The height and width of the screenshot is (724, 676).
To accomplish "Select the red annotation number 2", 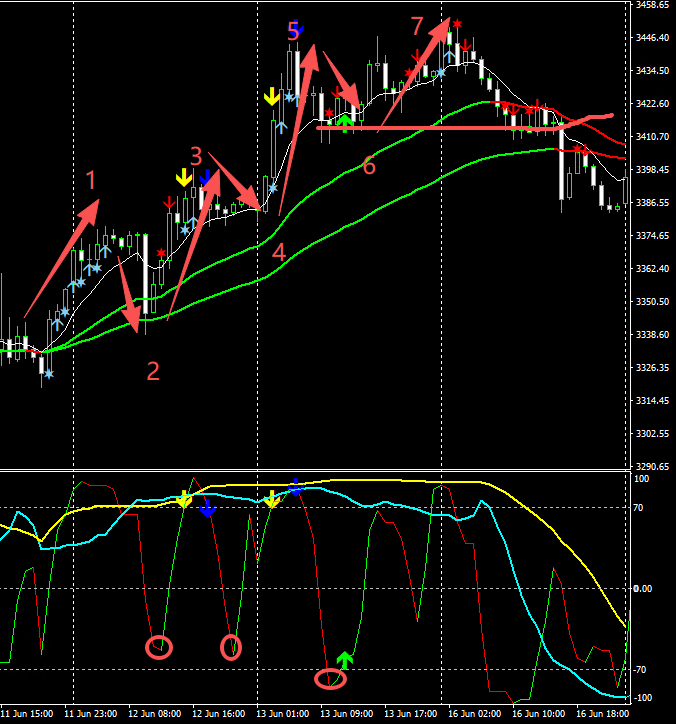I will (153, 372).
